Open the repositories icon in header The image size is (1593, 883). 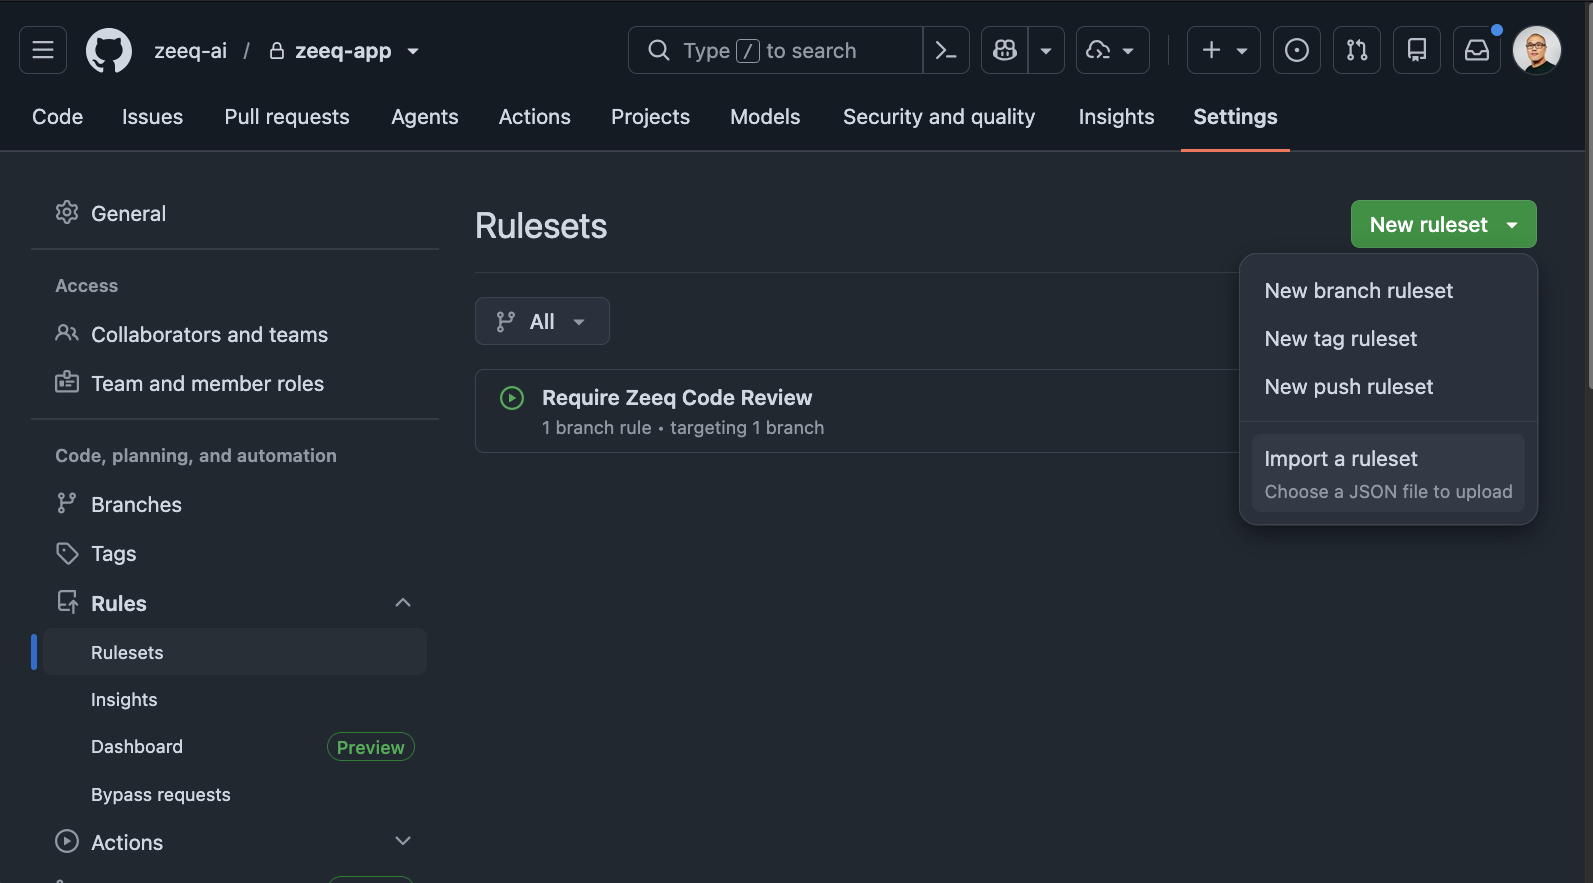(1417, 50)
